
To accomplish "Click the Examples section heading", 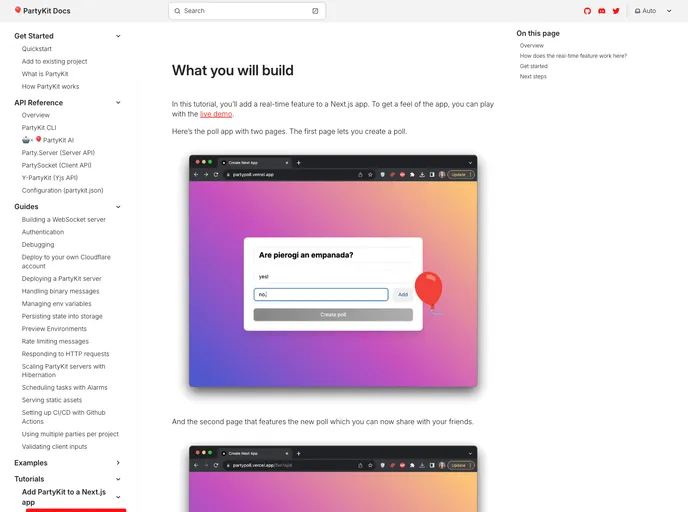I will 31,463.
